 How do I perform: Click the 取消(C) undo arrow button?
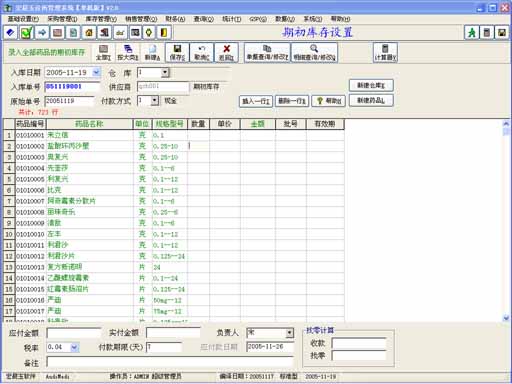click(x=202, y=52)
